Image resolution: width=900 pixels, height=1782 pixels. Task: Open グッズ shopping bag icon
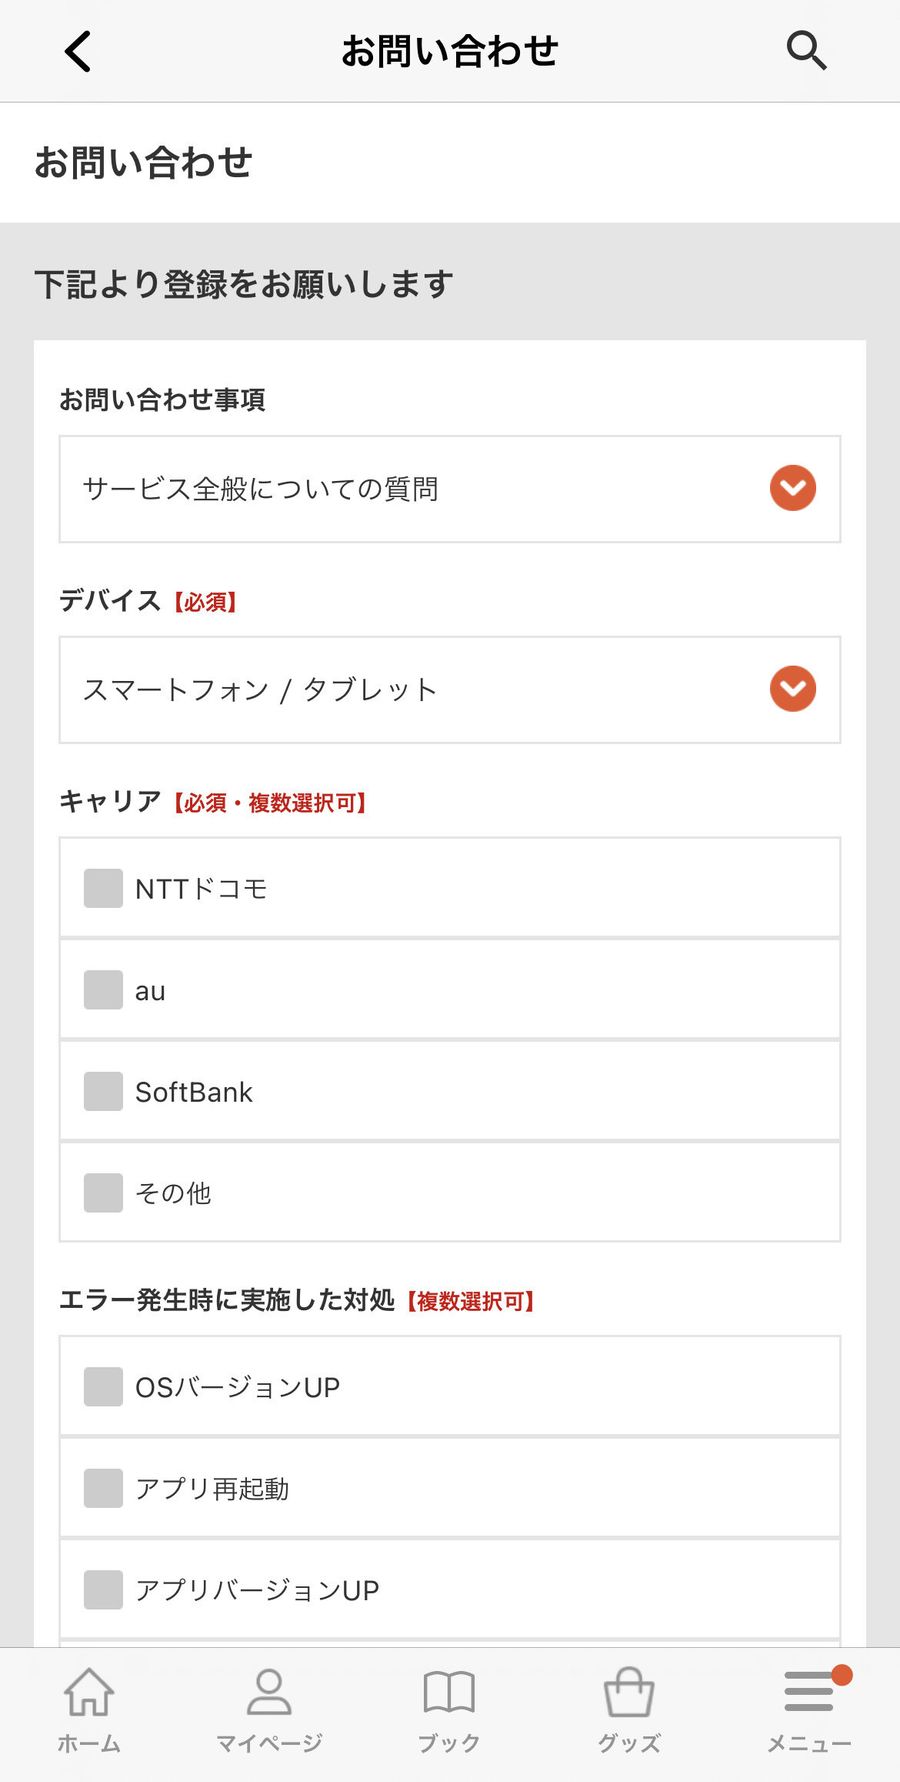[629, 1692]
